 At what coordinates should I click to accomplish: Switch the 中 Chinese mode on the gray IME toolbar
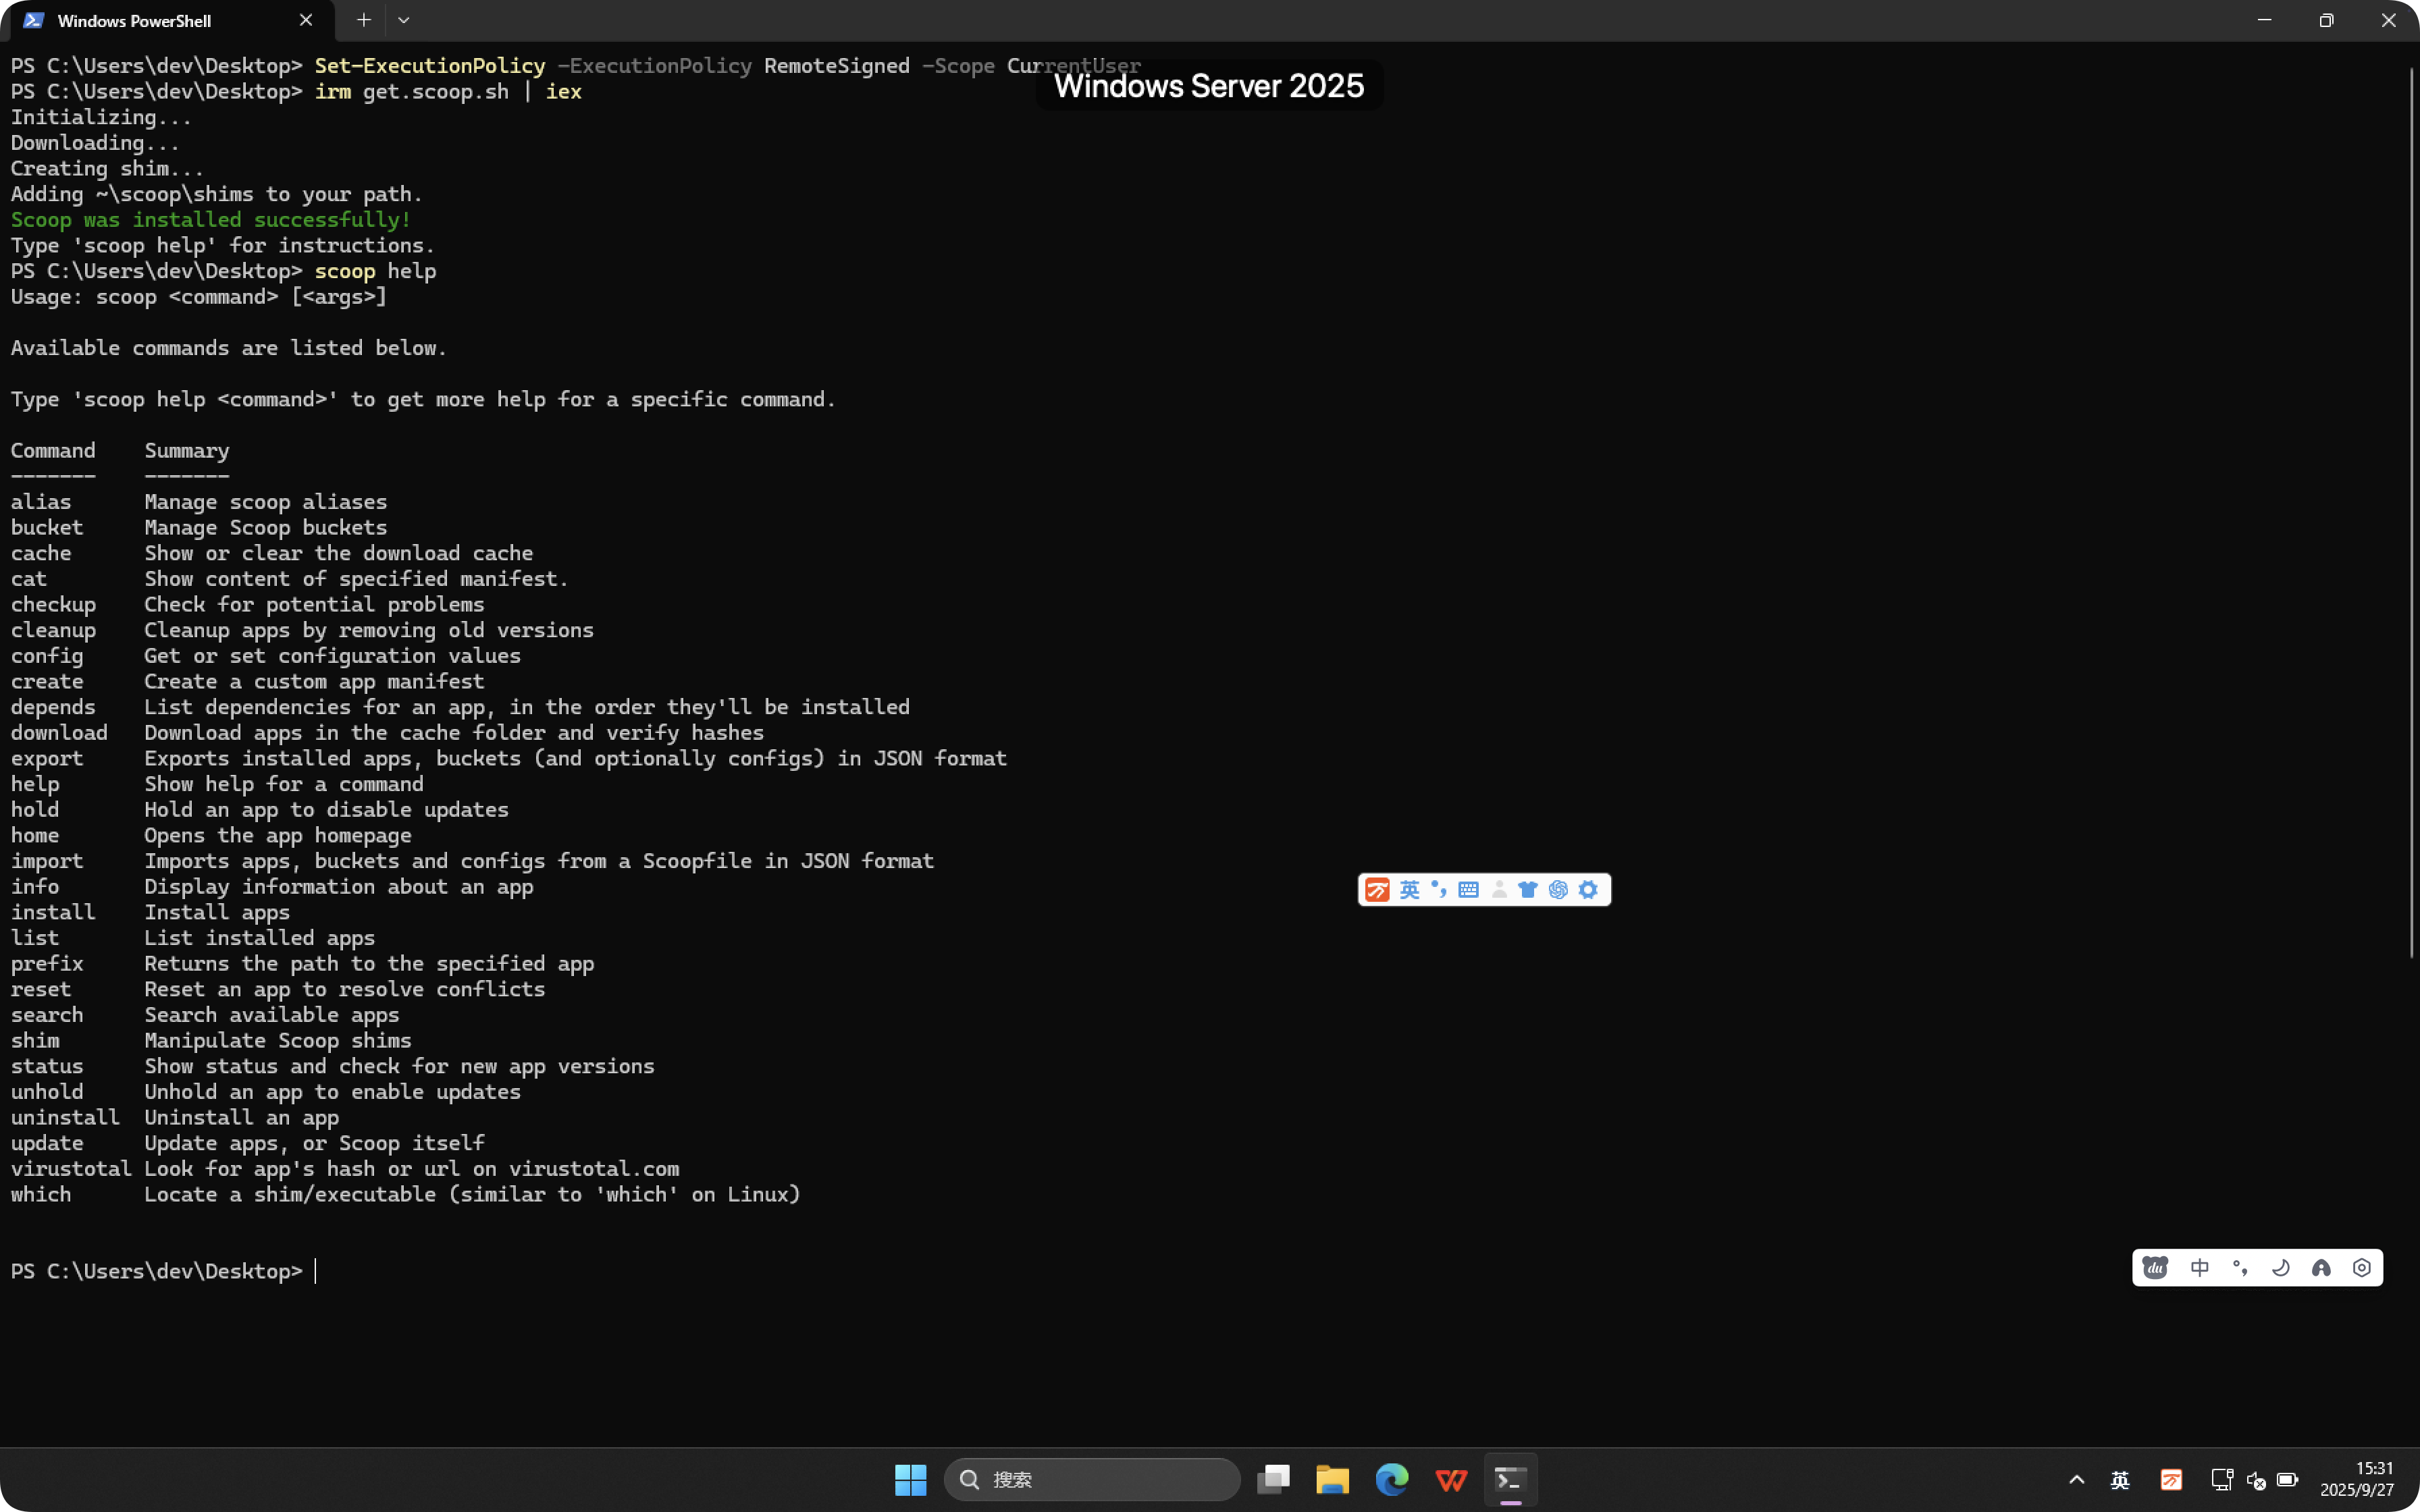tap(2199, 1268)
